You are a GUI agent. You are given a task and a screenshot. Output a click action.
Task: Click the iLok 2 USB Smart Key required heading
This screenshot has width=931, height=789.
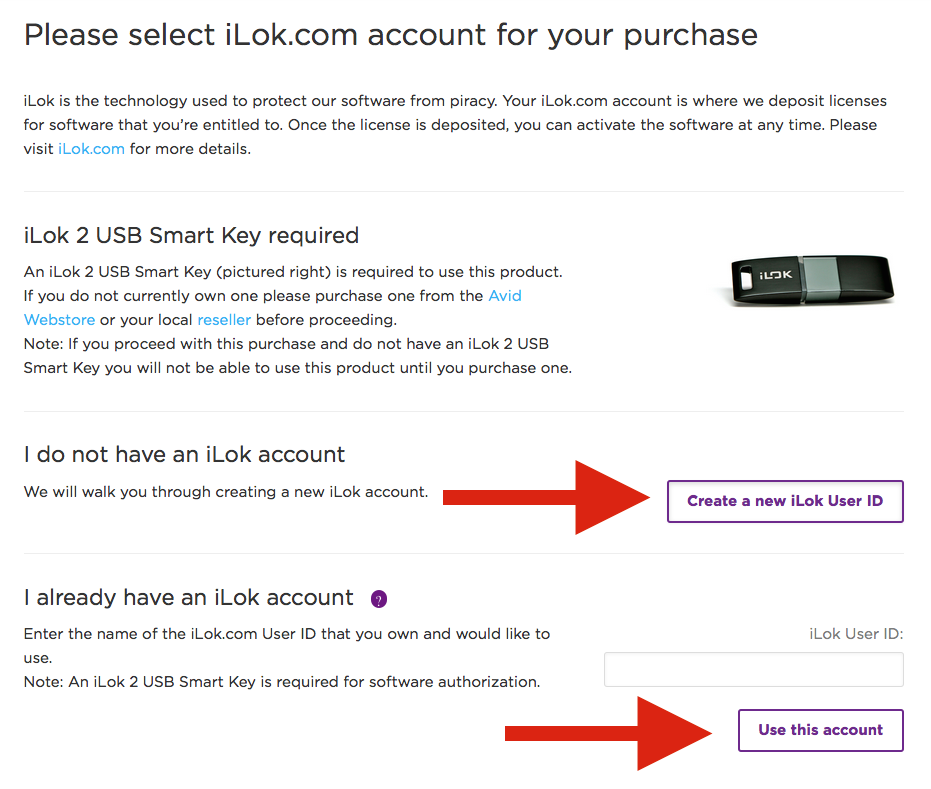(x=191, y=236)
